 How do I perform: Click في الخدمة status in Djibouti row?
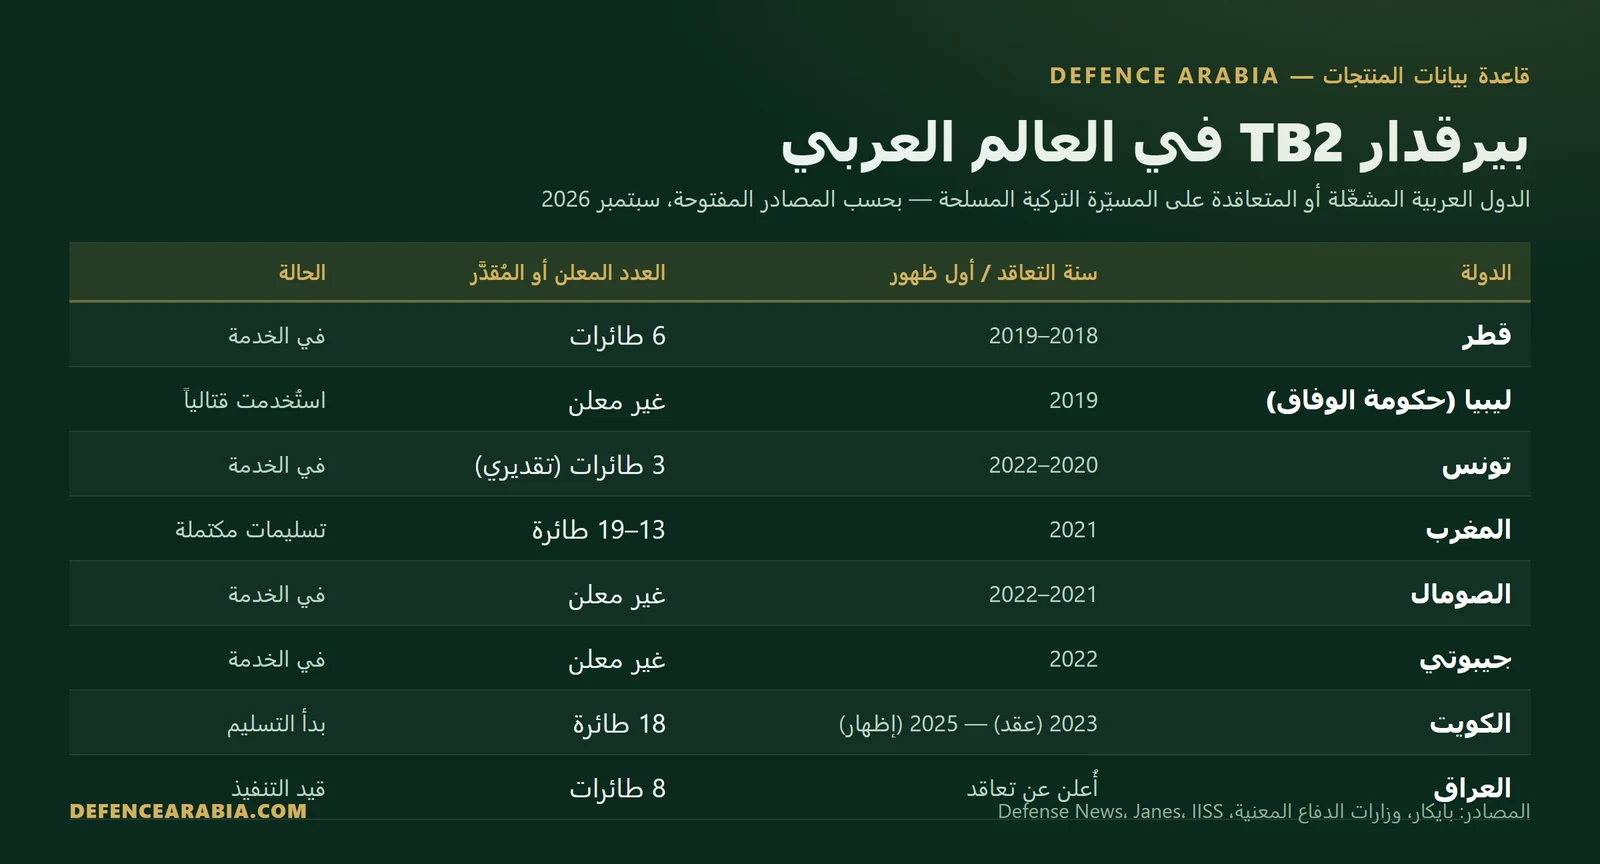point(276,659)
